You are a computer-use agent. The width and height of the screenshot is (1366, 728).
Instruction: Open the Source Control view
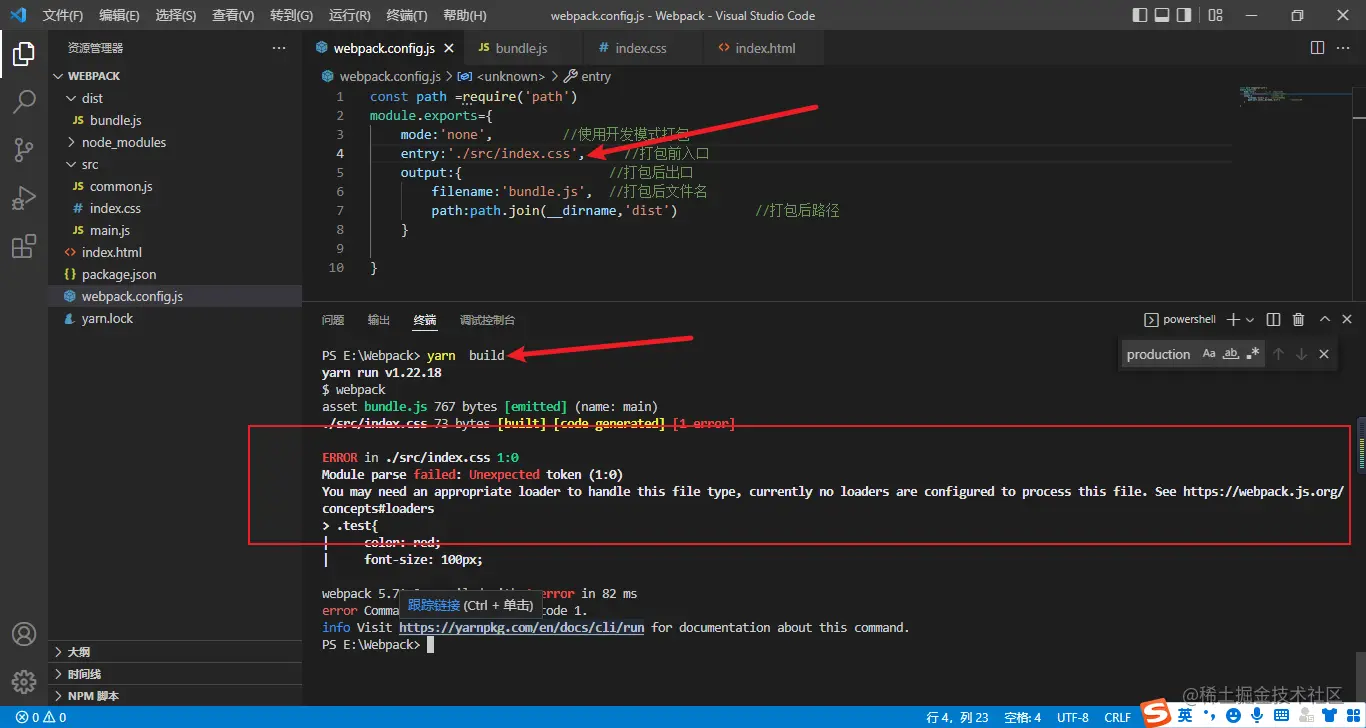(24, 150)
